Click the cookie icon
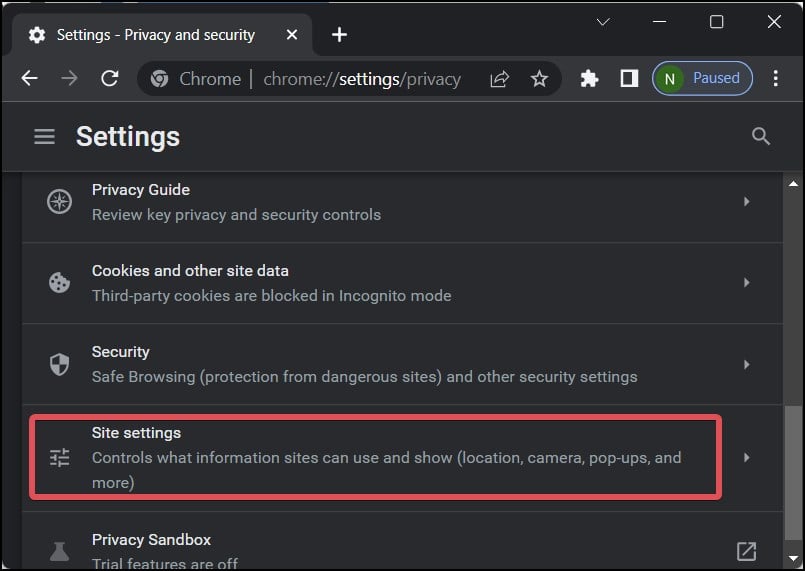This screenshot has height=571, width=805. (x=60, y=282)
